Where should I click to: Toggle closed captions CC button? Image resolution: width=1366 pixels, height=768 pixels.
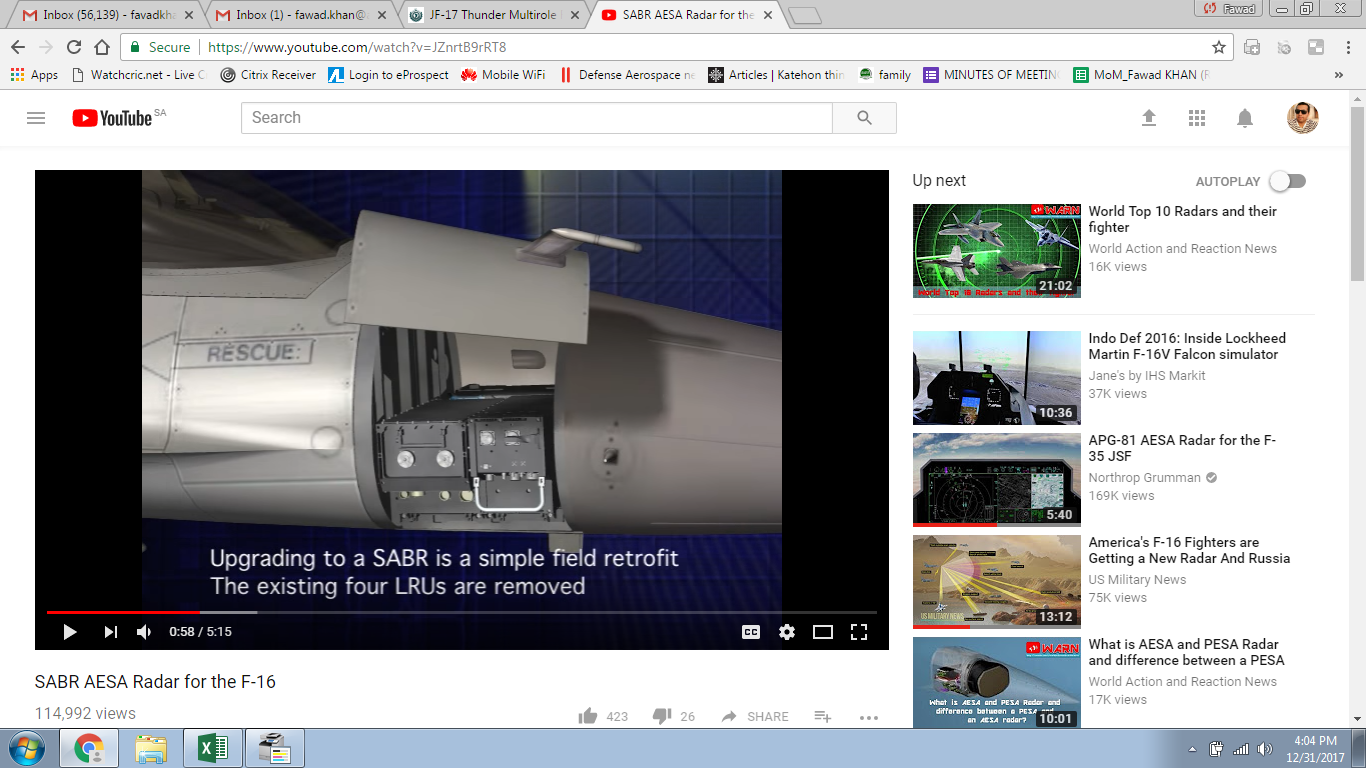tap(751, 632)
